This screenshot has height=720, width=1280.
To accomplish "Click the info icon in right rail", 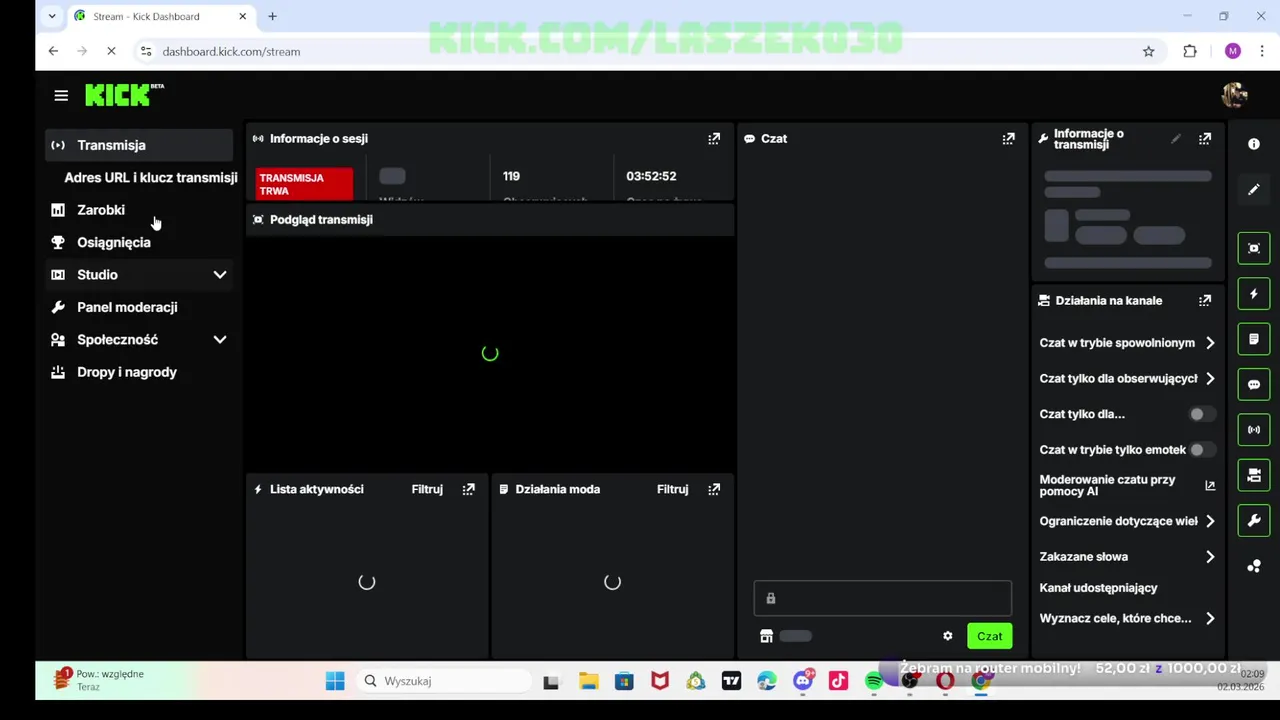I will tap(1254, 144).
